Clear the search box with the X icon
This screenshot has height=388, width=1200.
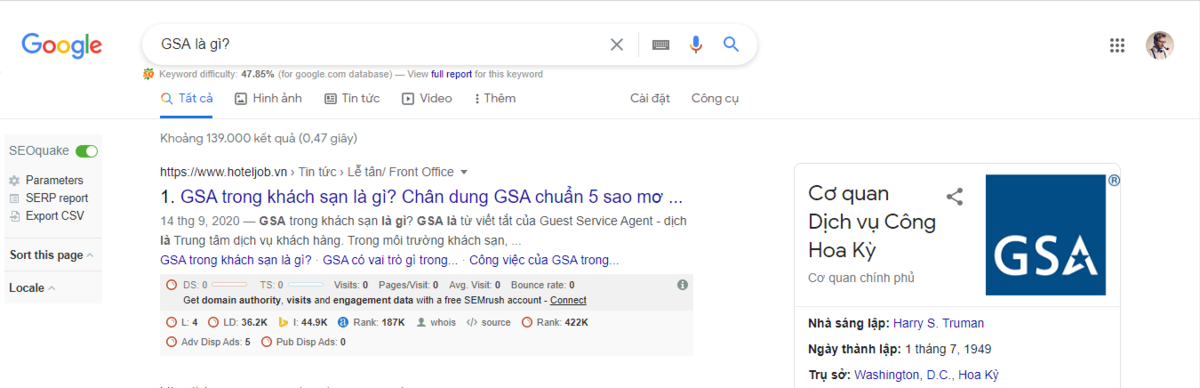click(617, 45)
